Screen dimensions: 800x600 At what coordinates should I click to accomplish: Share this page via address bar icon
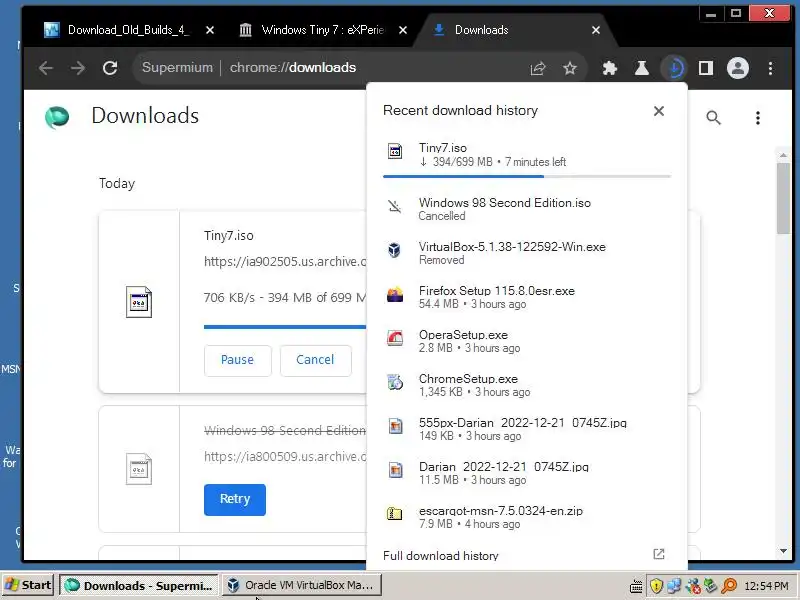(538, 68)
